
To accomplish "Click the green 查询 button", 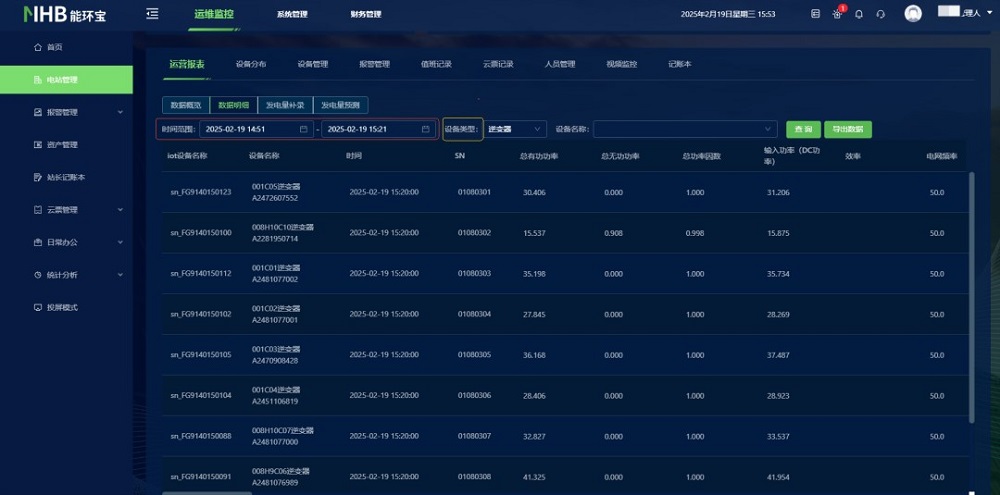I will (x=804, y=129).
